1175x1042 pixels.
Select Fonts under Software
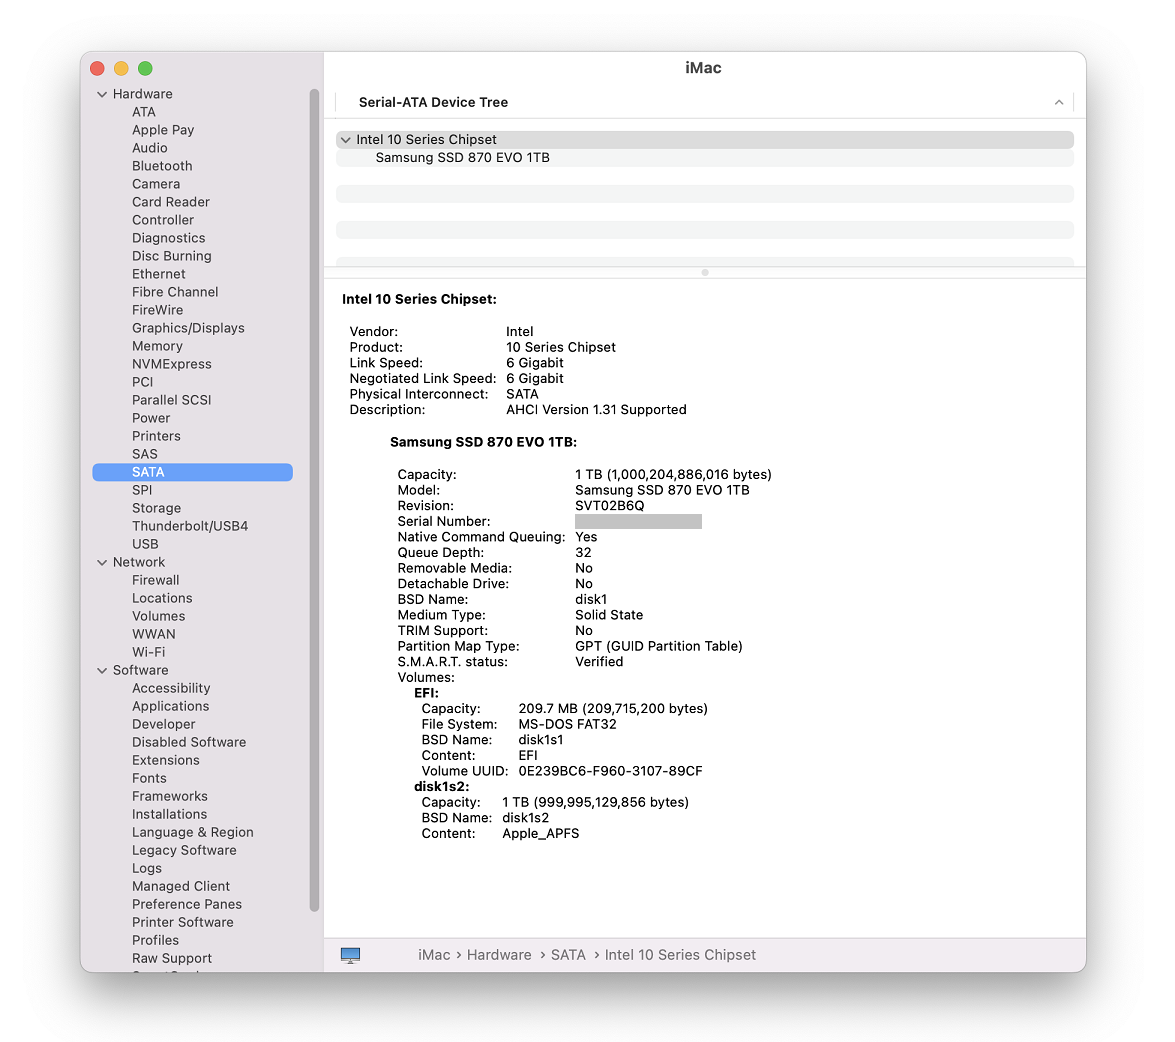pyautogui.click(x=149, y=778)
